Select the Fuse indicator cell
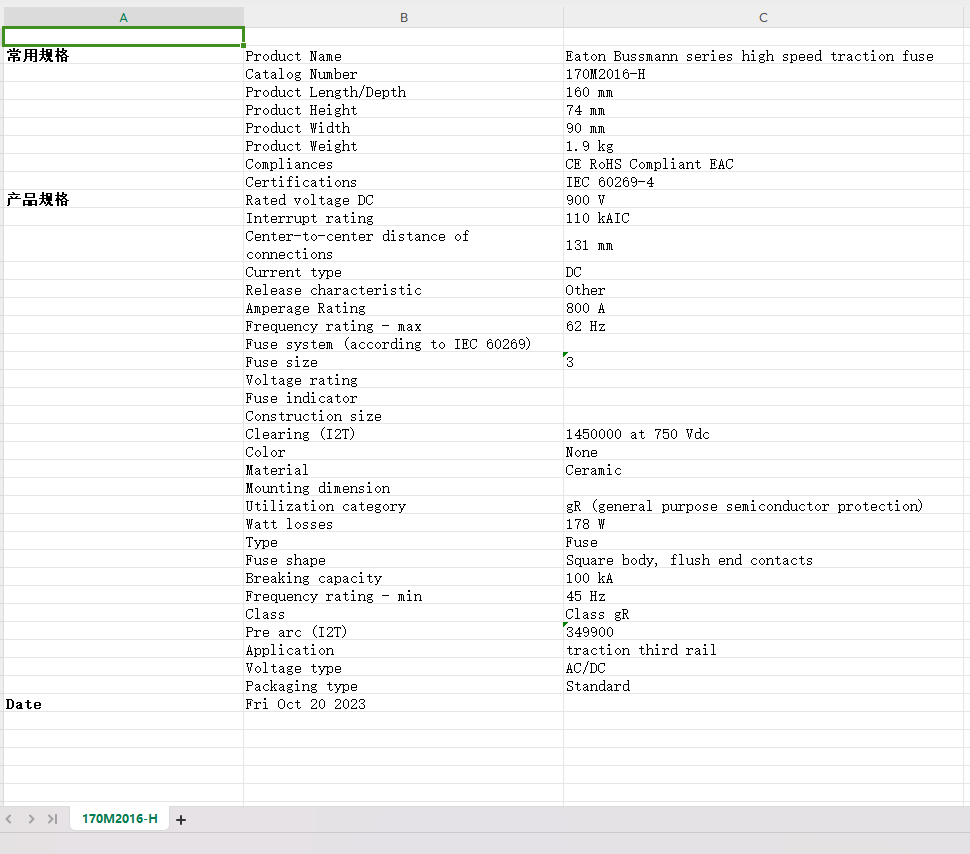The image size is (970, 854). pyautogui.click(x=403, y=397)
